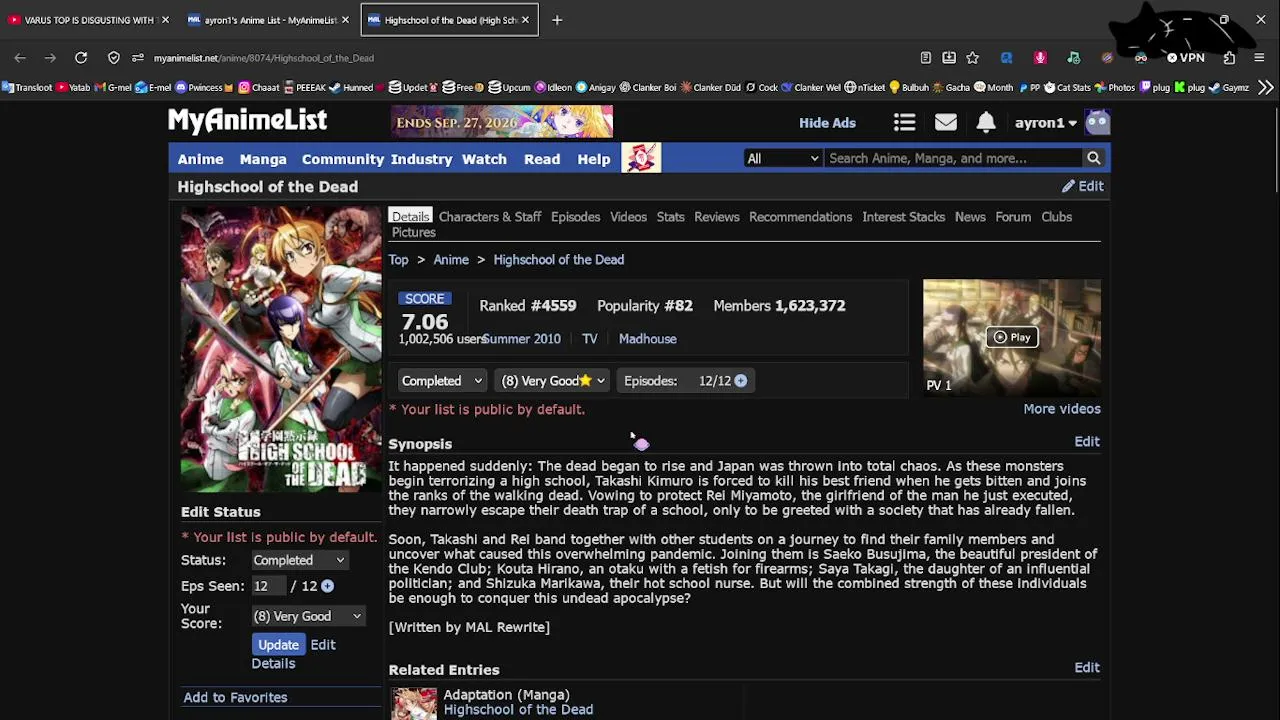1280x720 pixels.
Task: Open the Status dropdown in Edit Status
Action: tap(299, 560)
